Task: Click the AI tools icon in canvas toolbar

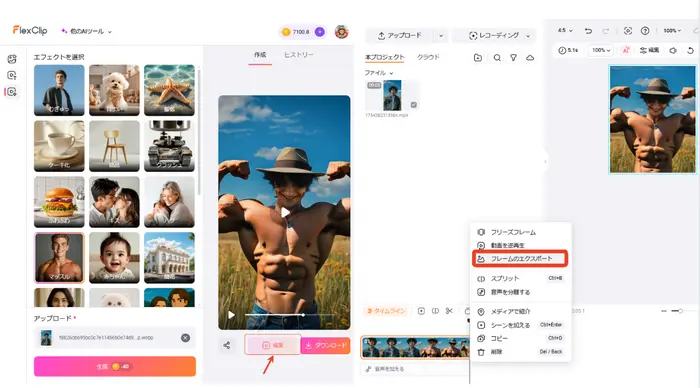Action: 626,50
